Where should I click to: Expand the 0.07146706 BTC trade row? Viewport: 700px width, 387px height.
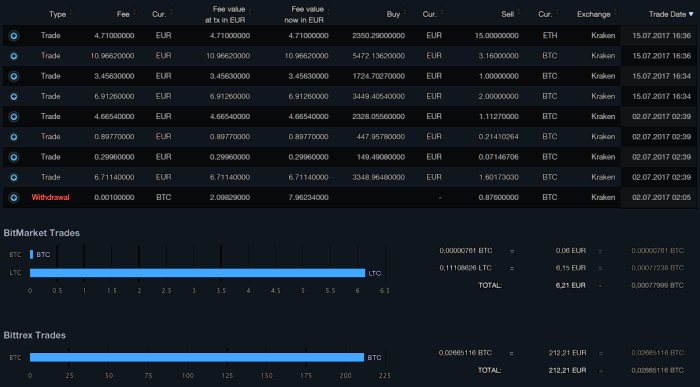14,157
